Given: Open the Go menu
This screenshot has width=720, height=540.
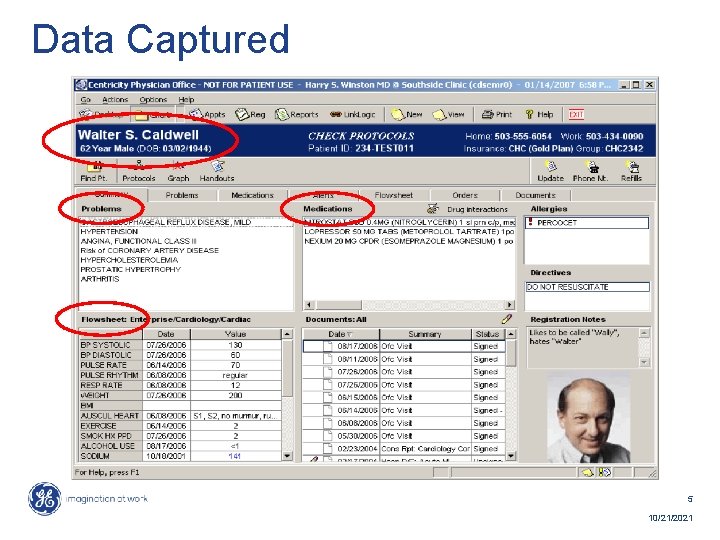Looking at the screenshot, I should [x=86, y=100].
